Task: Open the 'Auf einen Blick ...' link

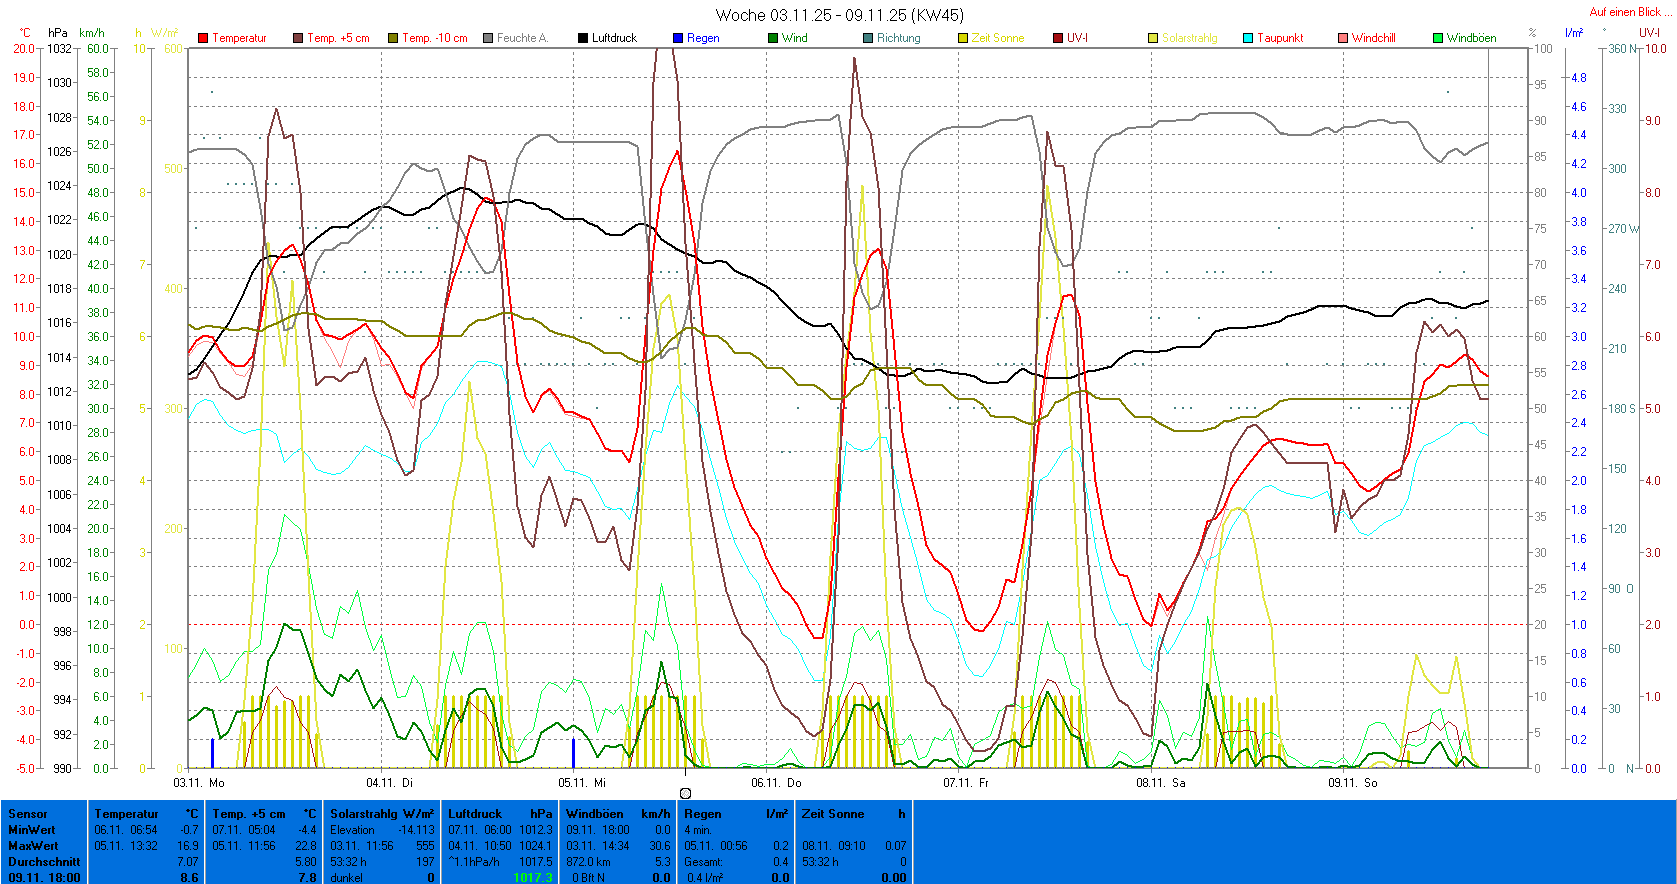Action: [1625, 12]
